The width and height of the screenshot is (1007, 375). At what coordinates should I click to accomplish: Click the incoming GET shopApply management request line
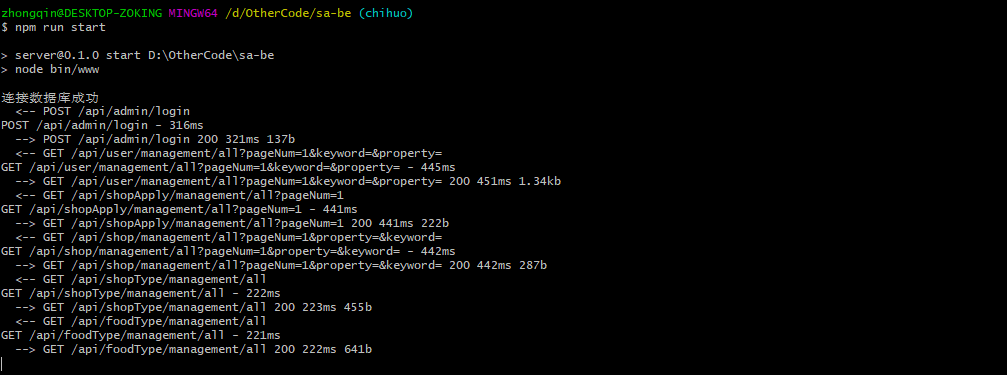click(x=180, y=195)
